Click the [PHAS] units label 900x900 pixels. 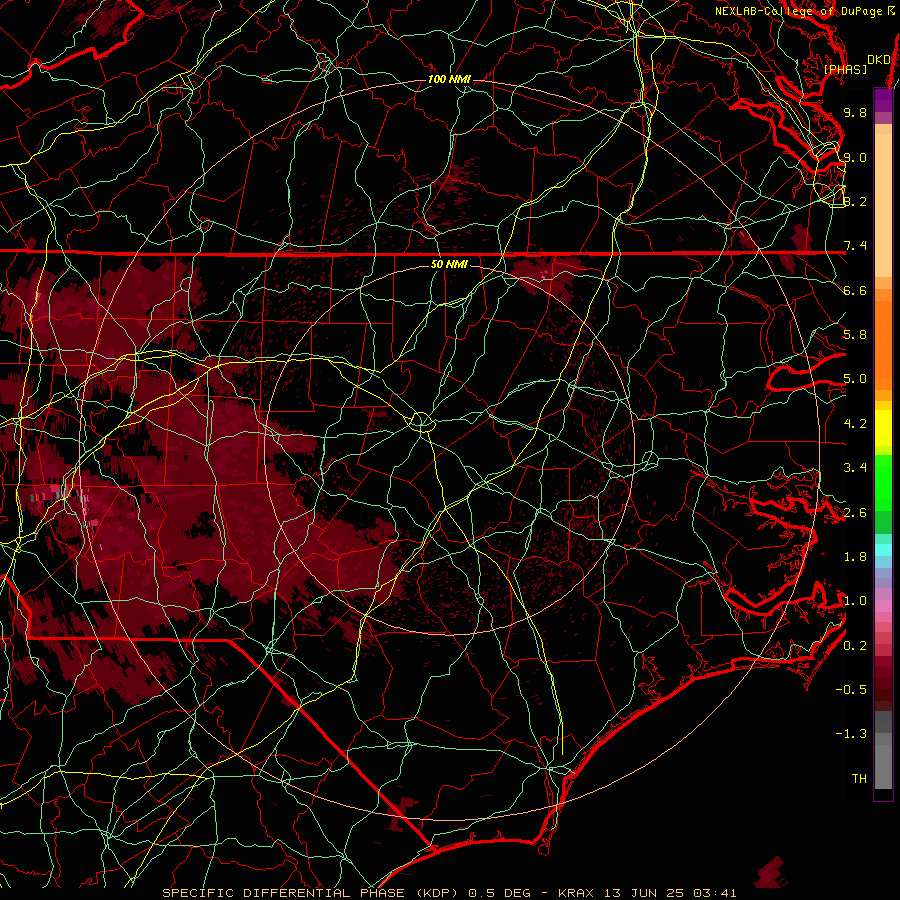tap(845, 70)
